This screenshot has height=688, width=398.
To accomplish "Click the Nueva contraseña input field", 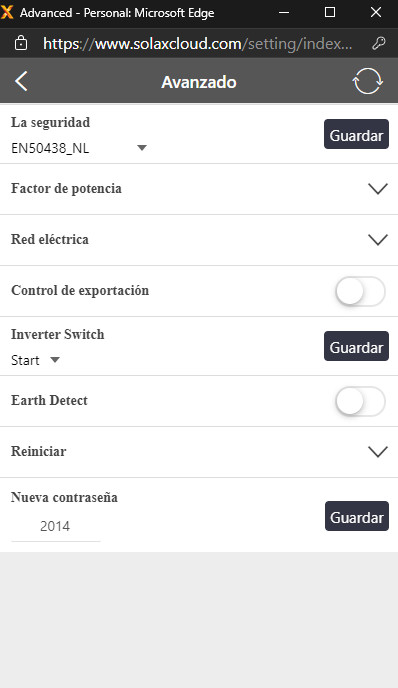I will click(x=56, y=526).
